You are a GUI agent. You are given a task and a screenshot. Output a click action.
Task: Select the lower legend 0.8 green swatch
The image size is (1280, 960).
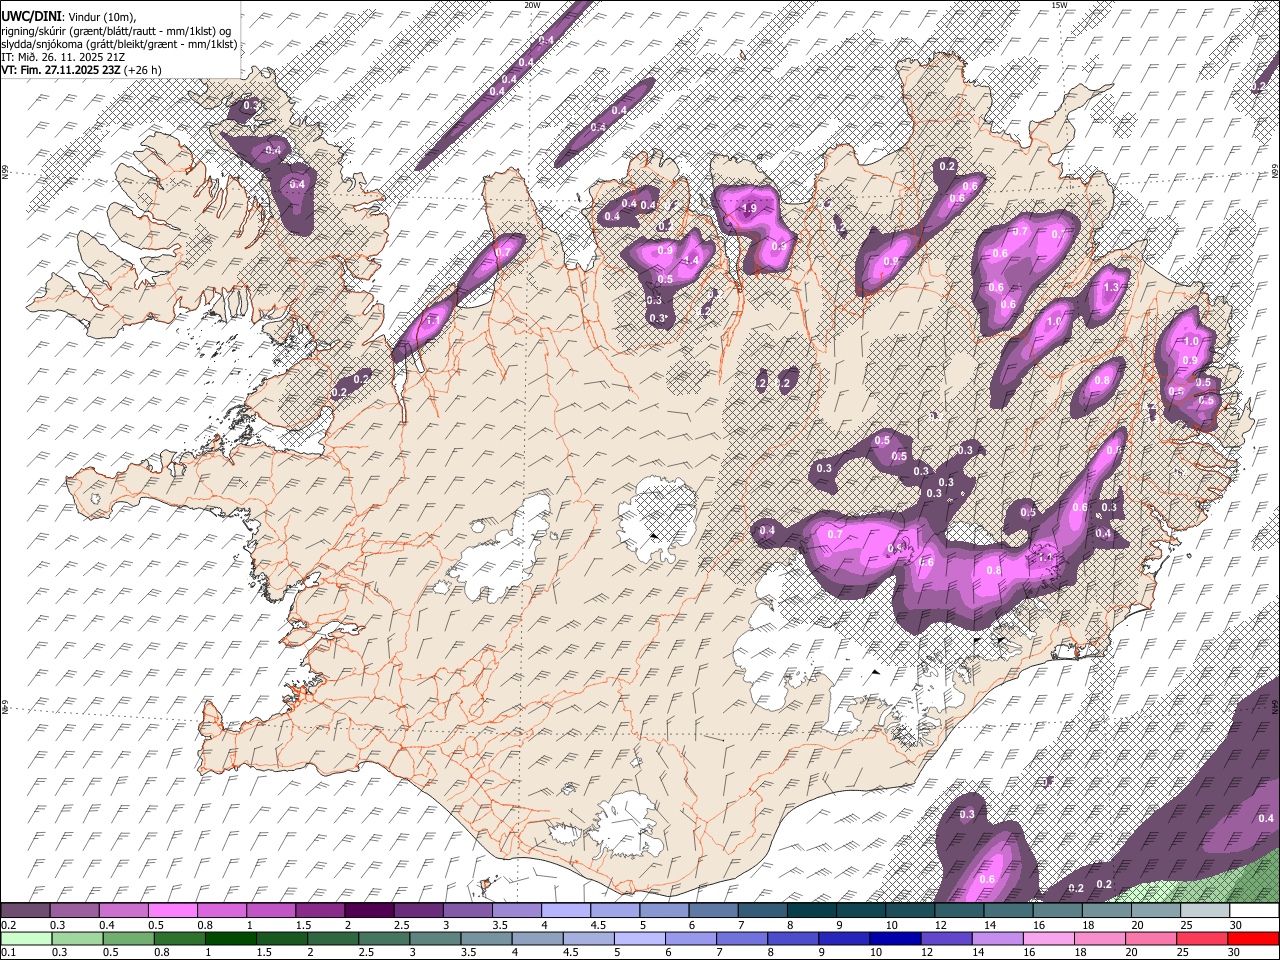(x=179, y=938)
